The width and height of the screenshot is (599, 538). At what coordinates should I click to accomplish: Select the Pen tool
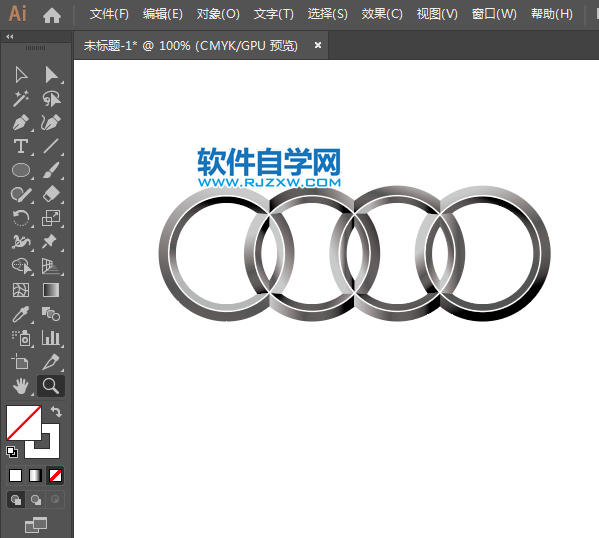[21, 123]
